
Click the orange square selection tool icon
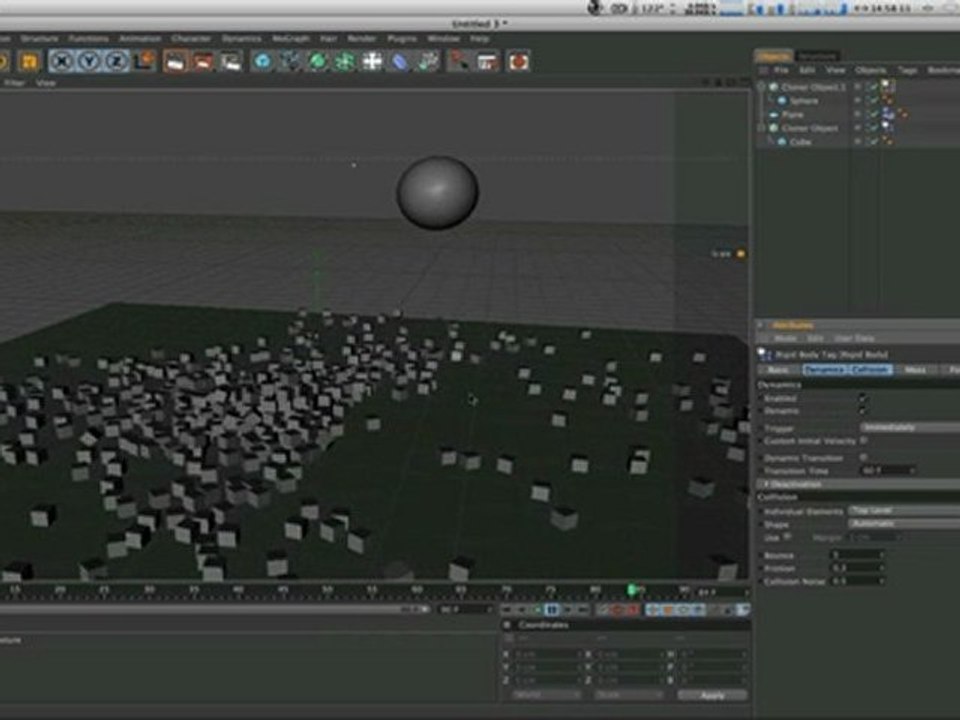click(28, 61)
